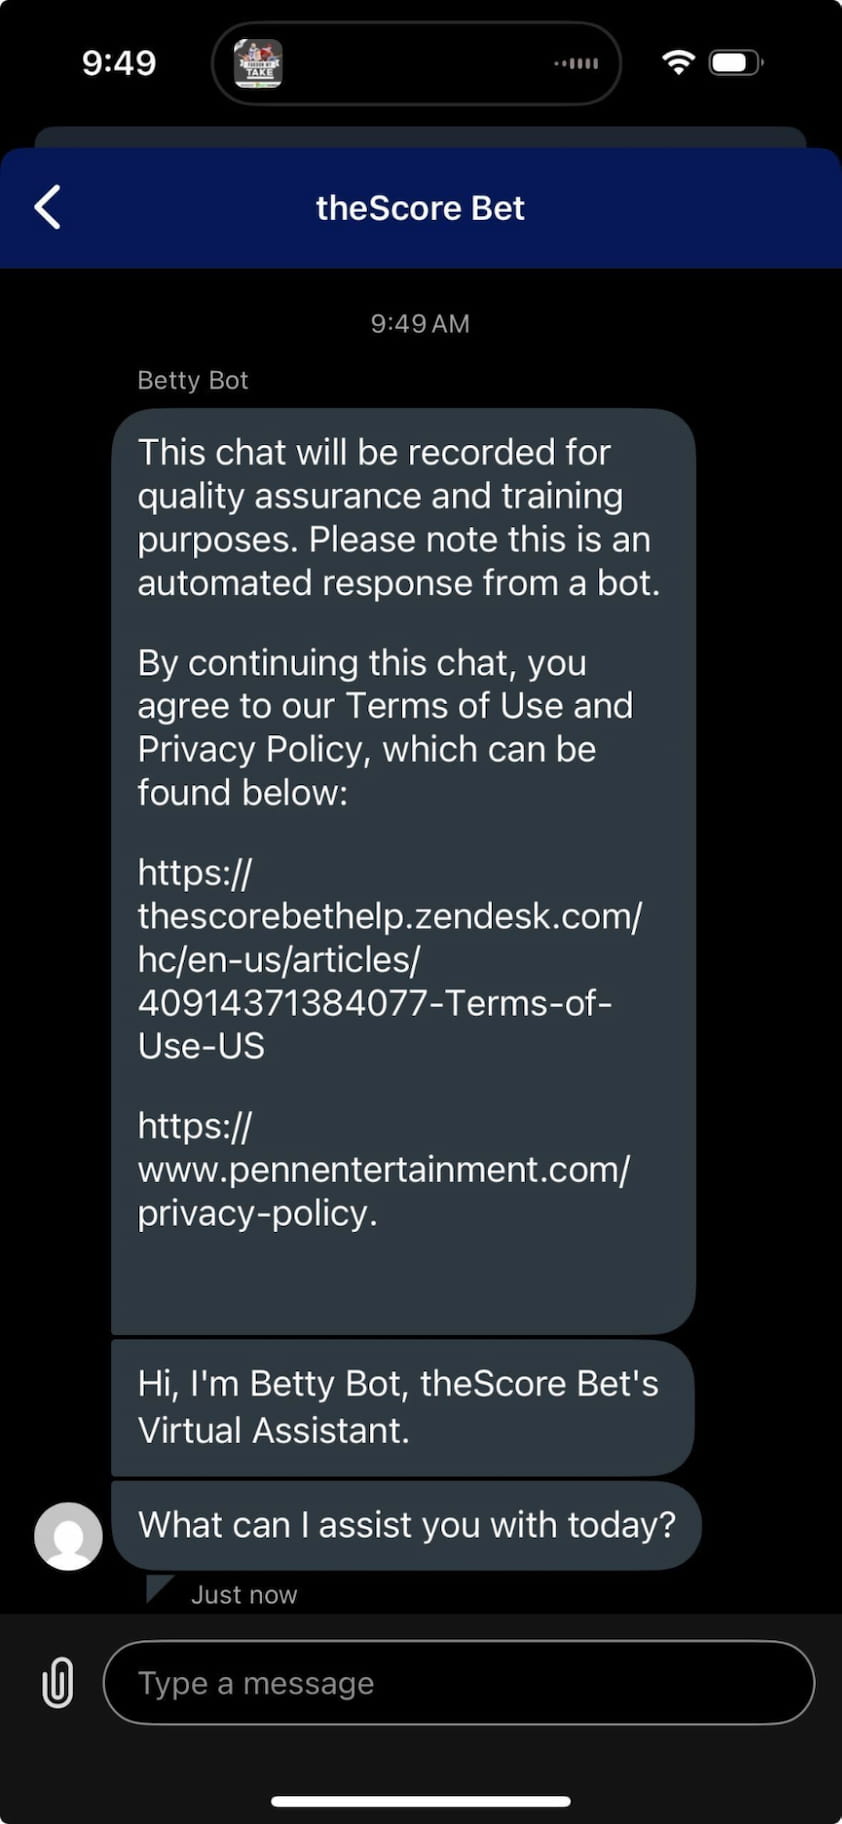The image size is (842, 1824).
Task: Tap the Virtual Assistant greeting message
Action: 398,1406
